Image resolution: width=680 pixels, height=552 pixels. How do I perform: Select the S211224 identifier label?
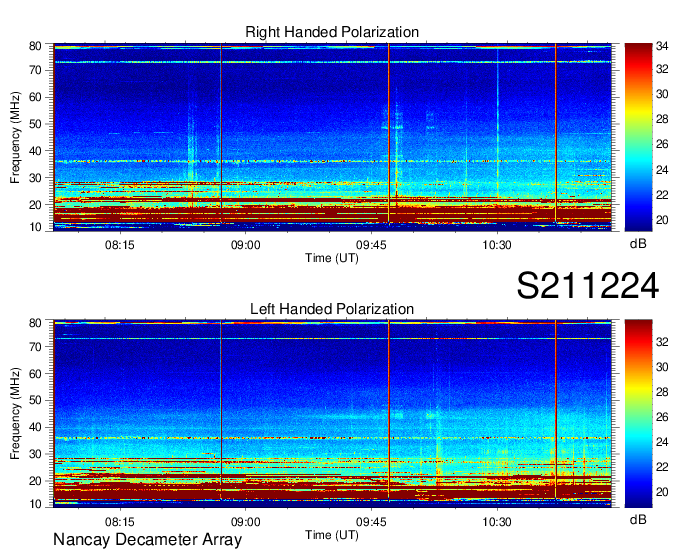(x=588, y=286)
